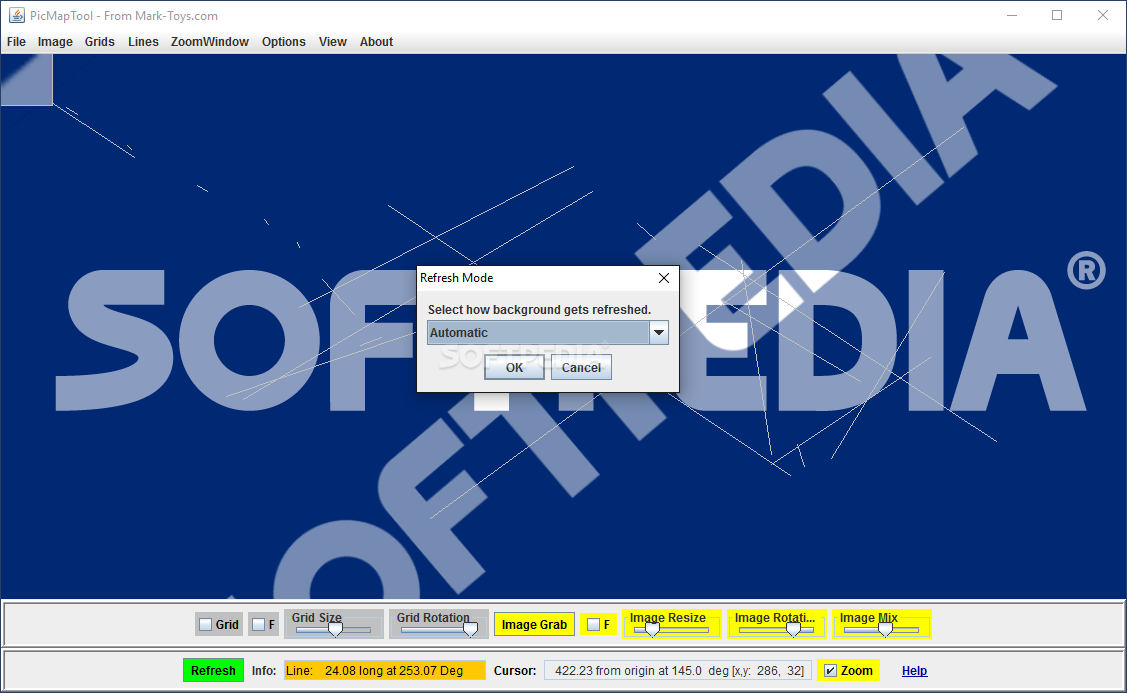Screen dimensions: 1127x693
Task: Click the zoom preview thumbnail in canvas corner
Action: coord(27,80)
